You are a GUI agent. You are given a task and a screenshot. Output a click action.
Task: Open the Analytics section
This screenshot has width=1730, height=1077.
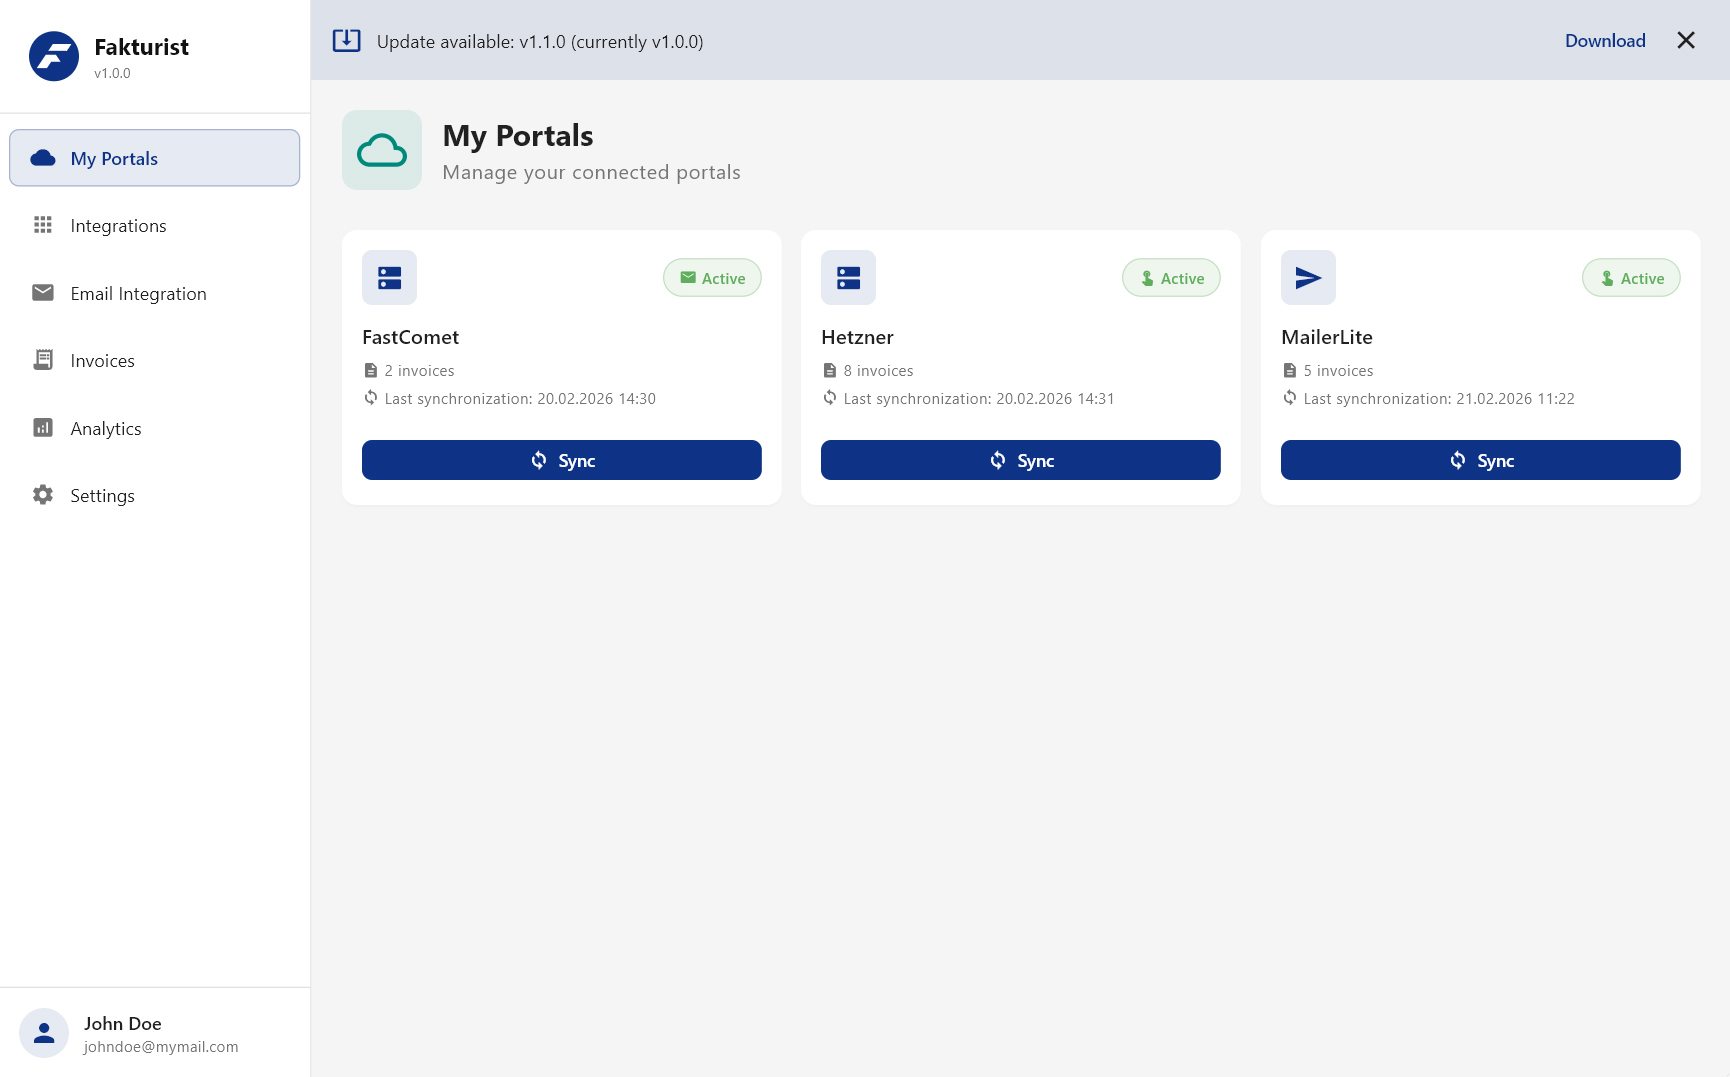pos(106,429)
